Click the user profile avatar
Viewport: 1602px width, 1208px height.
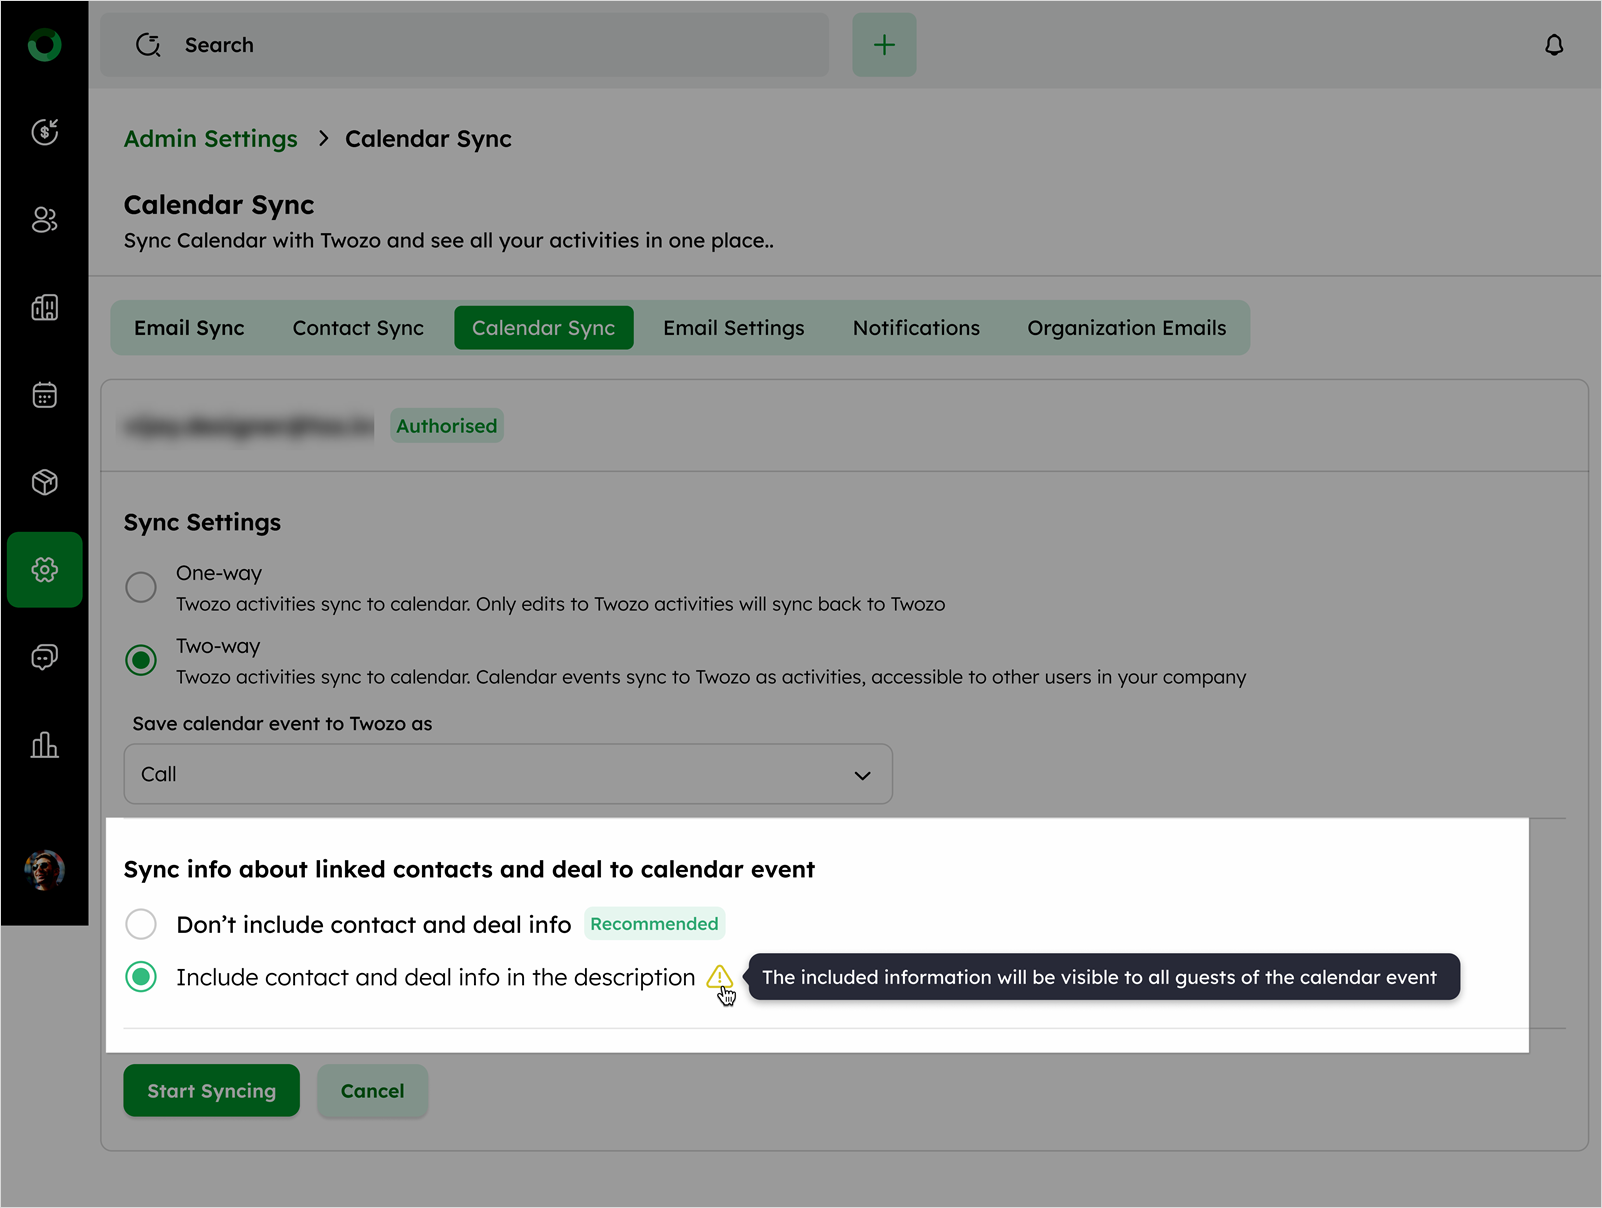tap(44, 870)
